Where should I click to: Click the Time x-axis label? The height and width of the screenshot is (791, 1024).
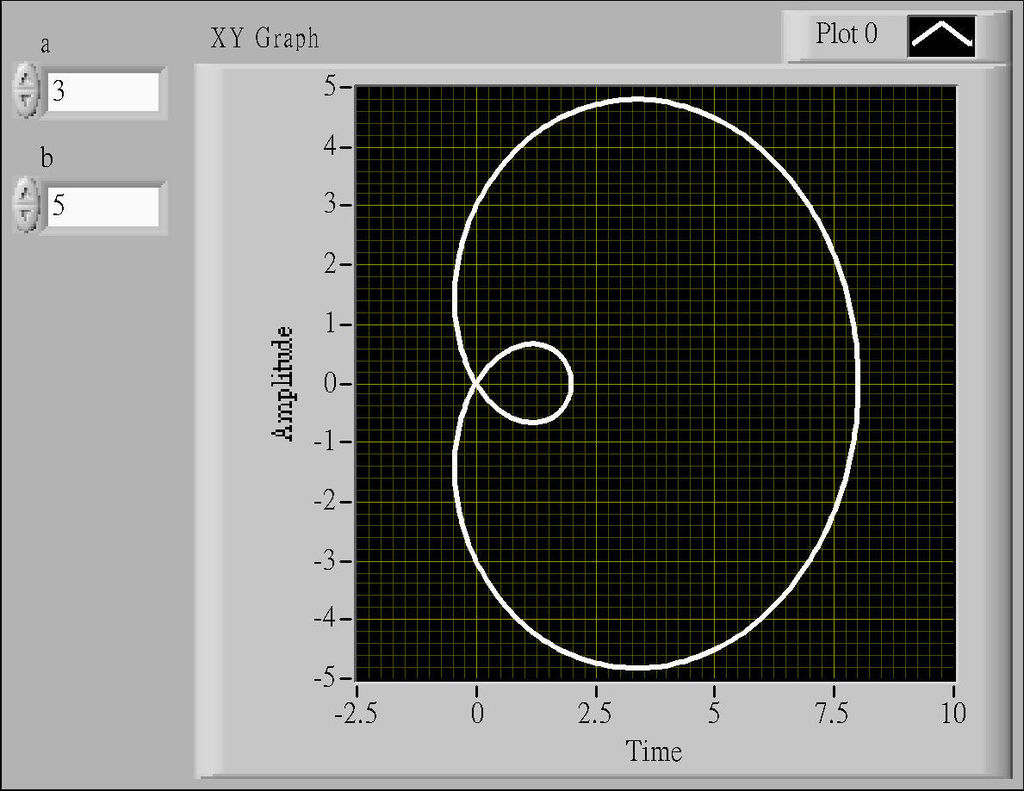[x=654, y=751]
